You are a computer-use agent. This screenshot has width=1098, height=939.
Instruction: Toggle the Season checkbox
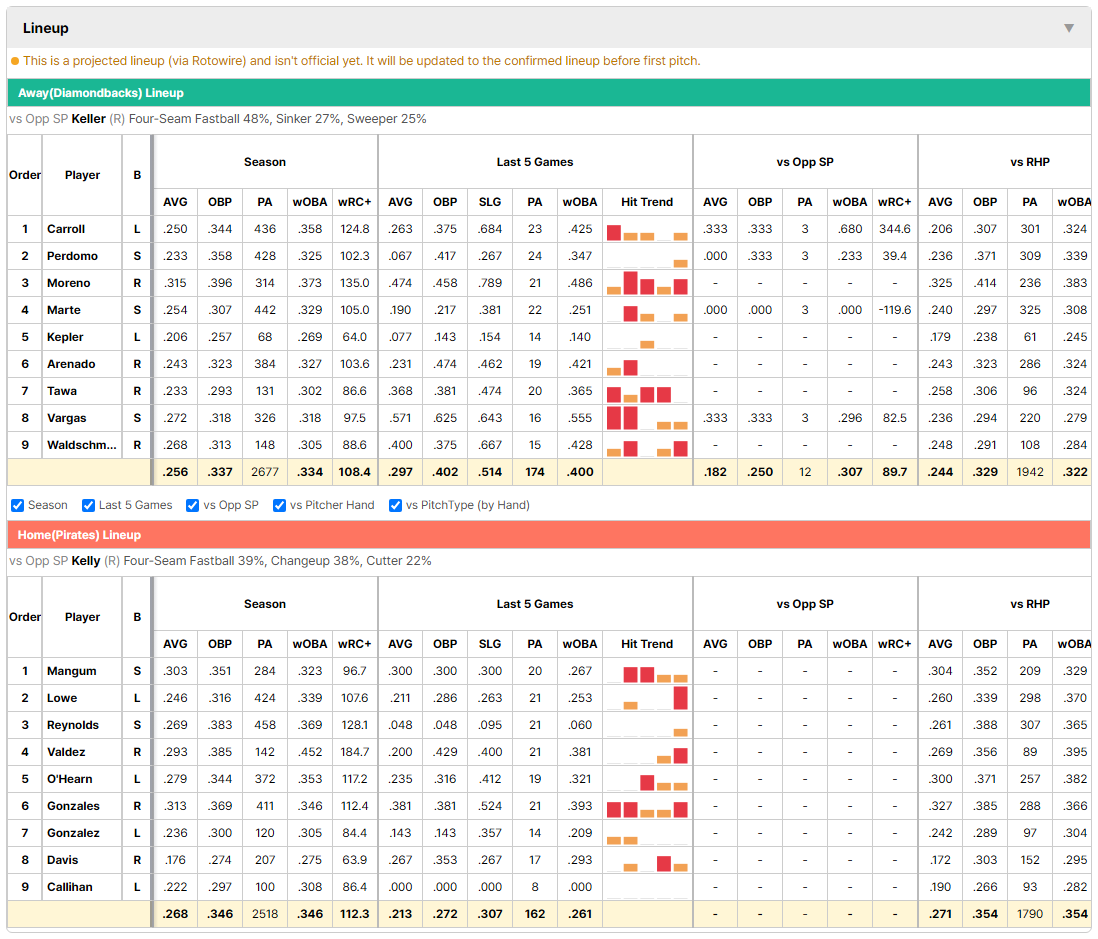(x=18, y=506)
